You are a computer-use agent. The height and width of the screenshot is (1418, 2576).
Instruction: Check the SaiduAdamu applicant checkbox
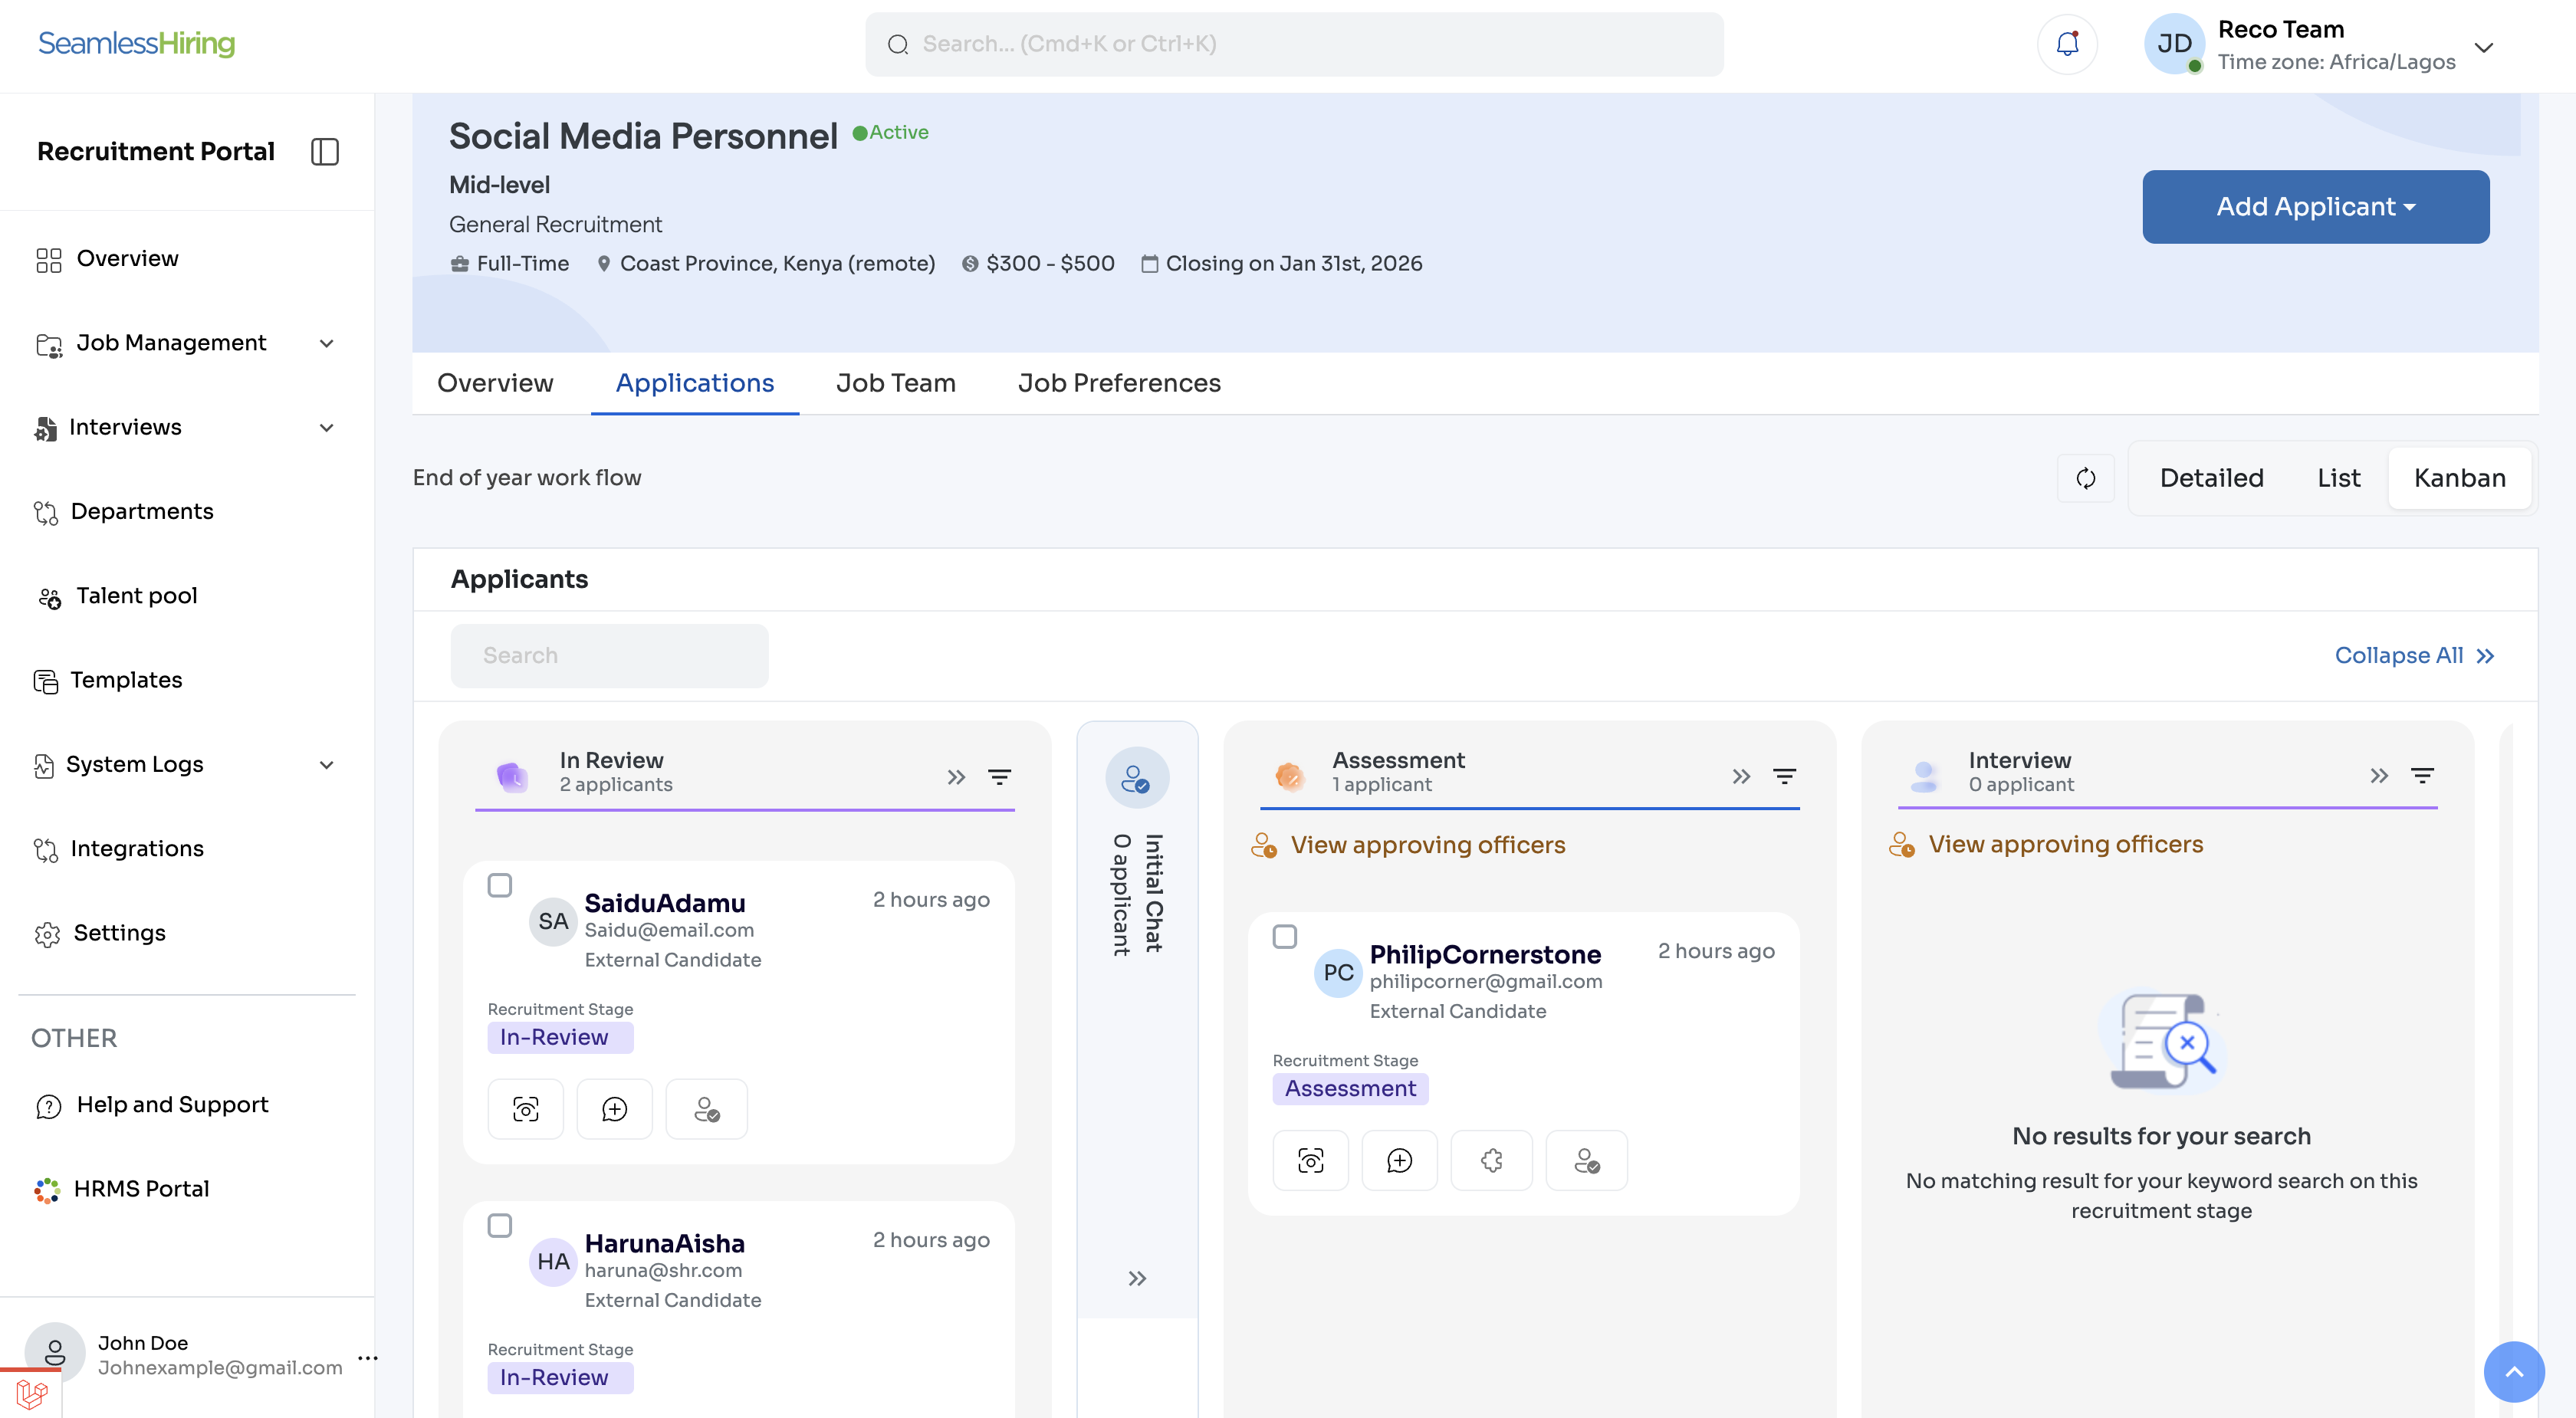[x=500, y=885]
